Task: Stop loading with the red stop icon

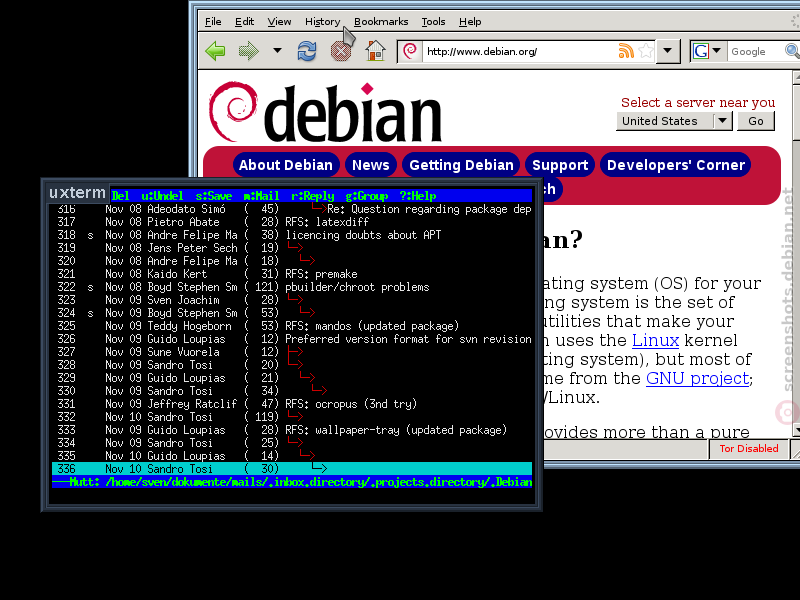Action: pos(341,51)
